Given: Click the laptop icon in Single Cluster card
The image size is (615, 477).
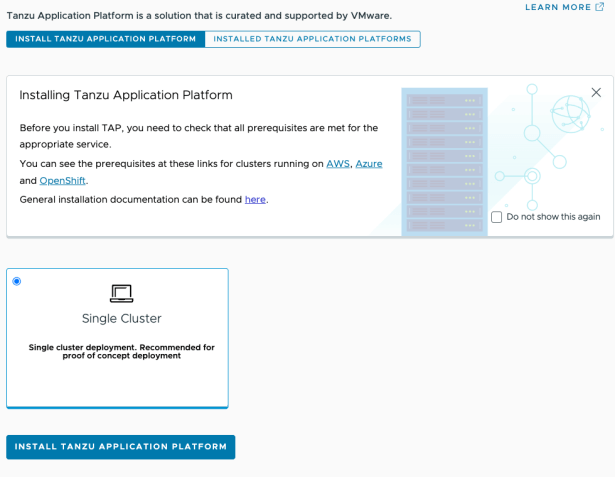Looking at the screenshot, I should click(122, 293).
